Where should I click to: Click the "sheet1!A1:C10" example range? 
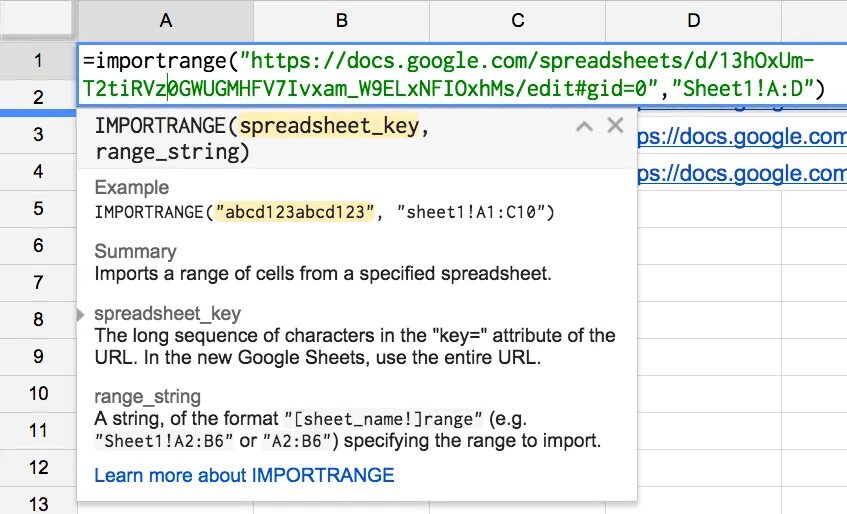coord(470,212)
